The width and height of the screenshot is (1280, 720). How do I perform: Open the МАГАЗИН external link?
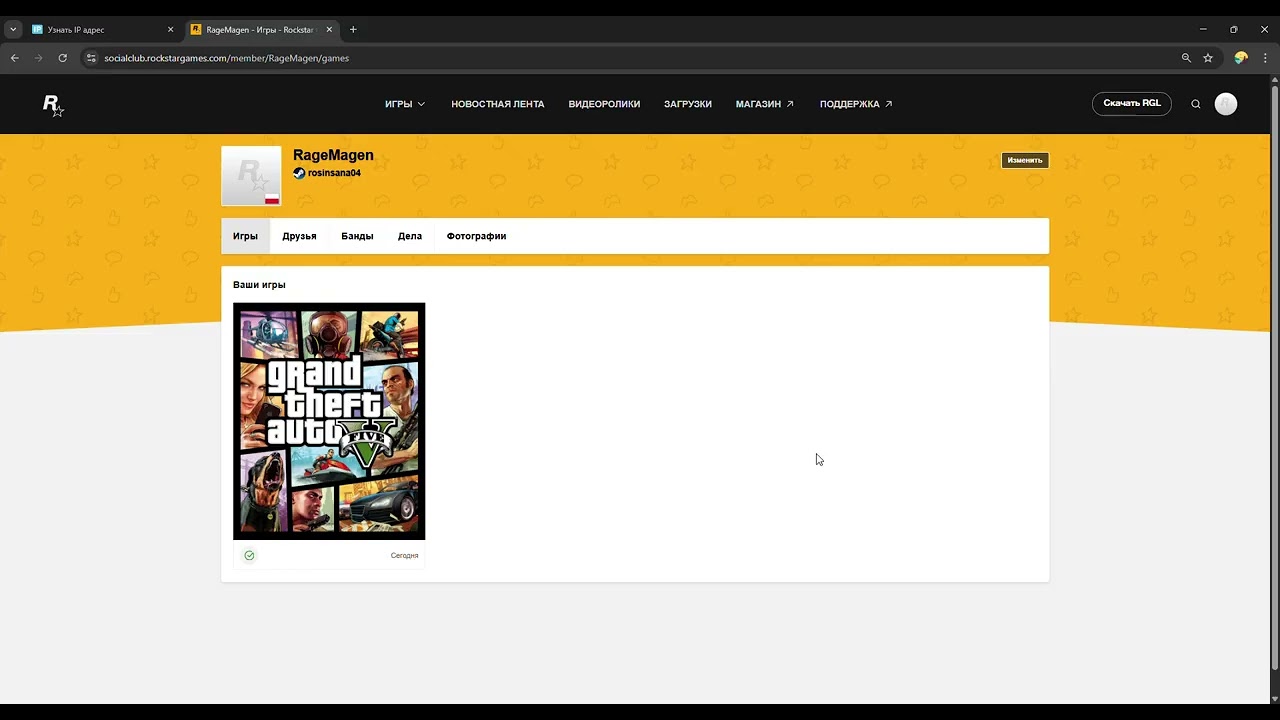[765, 104]
